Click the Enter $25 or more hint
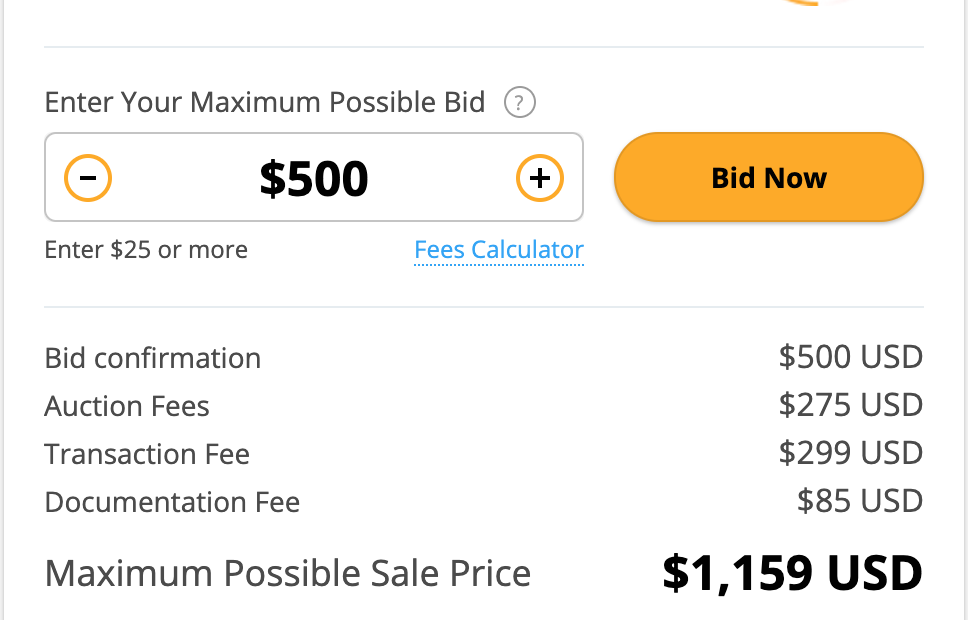This screenshot has width=968, height=620. coord(146,250)
